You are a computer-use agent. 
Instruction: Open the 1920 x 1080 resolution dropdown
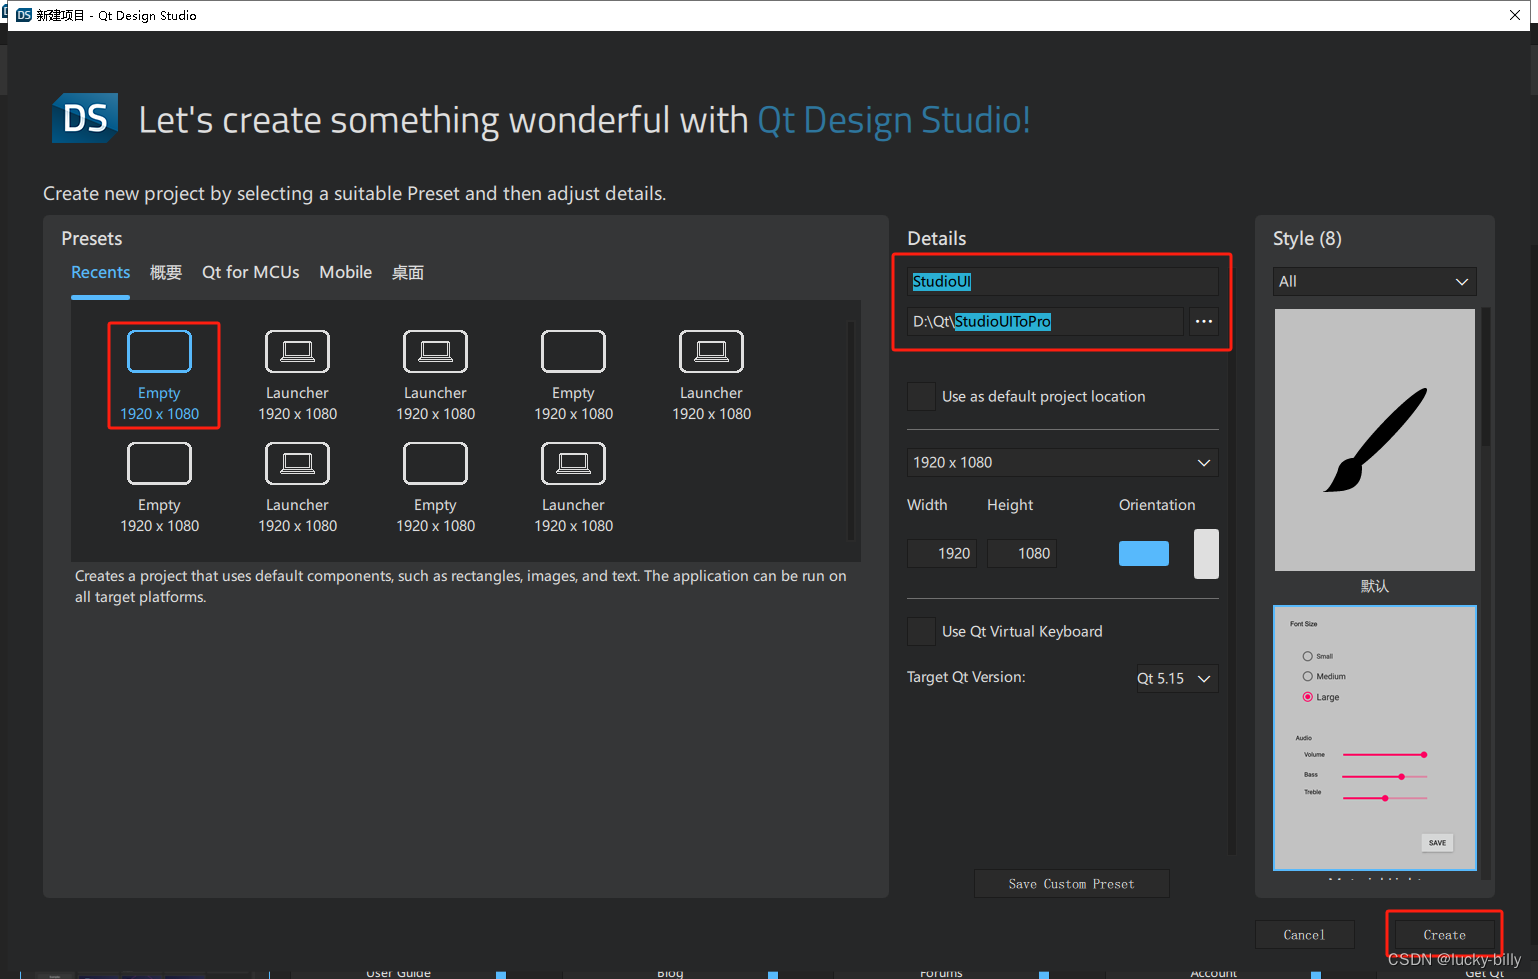coord(1063,462)
